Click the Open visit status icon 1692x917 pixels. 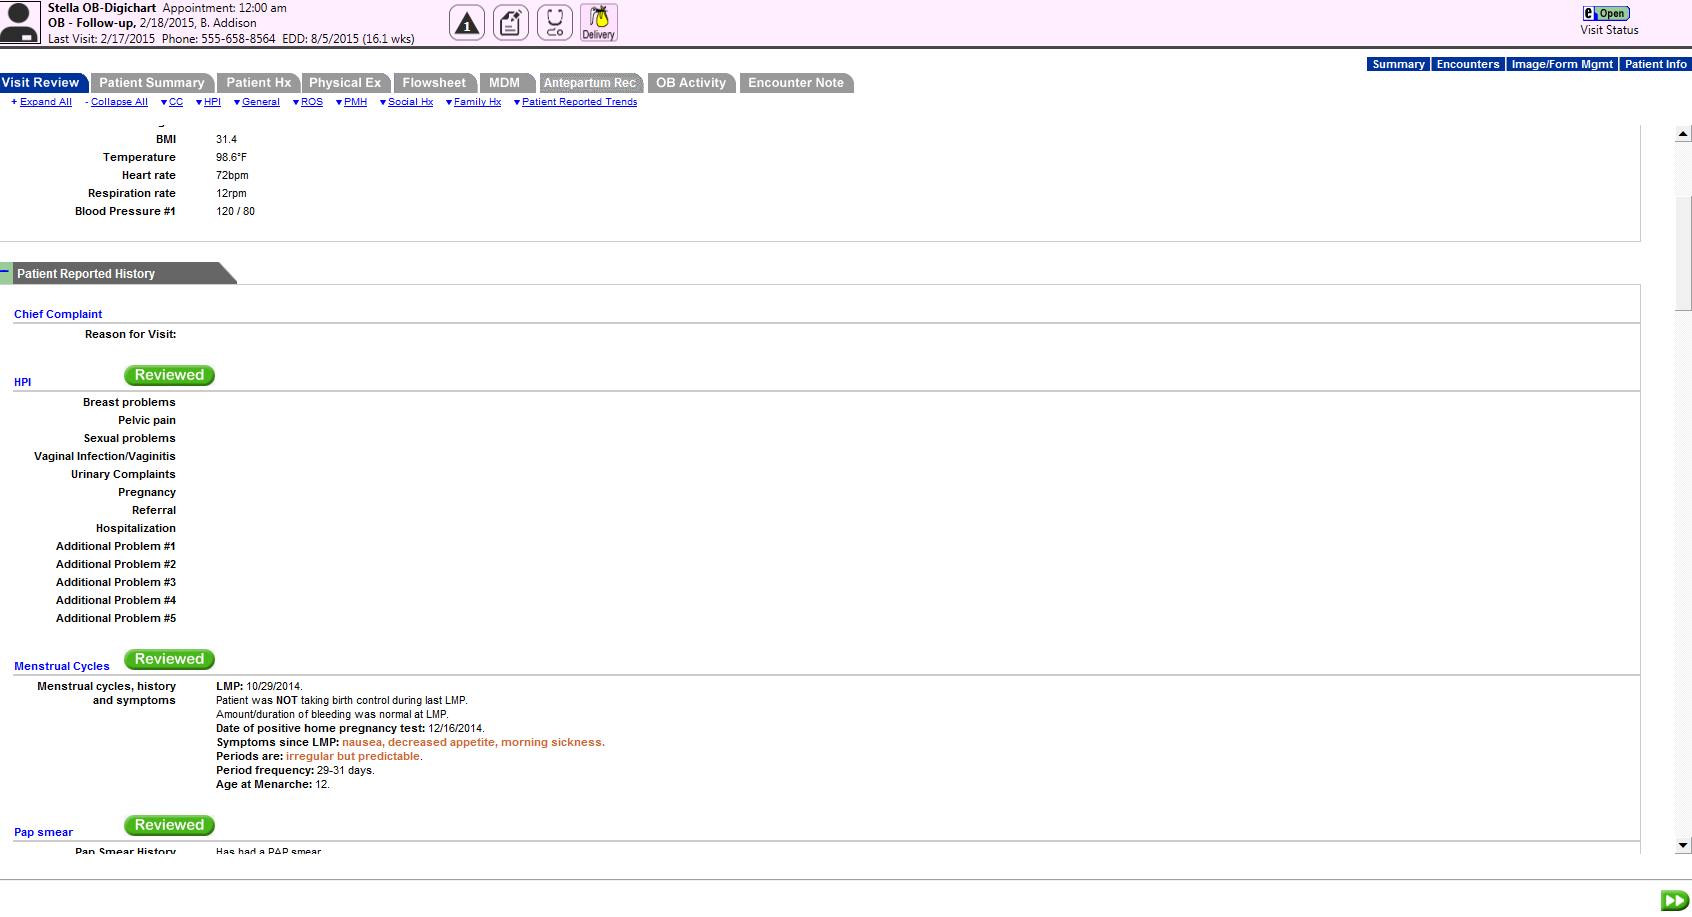[1606, 13]
